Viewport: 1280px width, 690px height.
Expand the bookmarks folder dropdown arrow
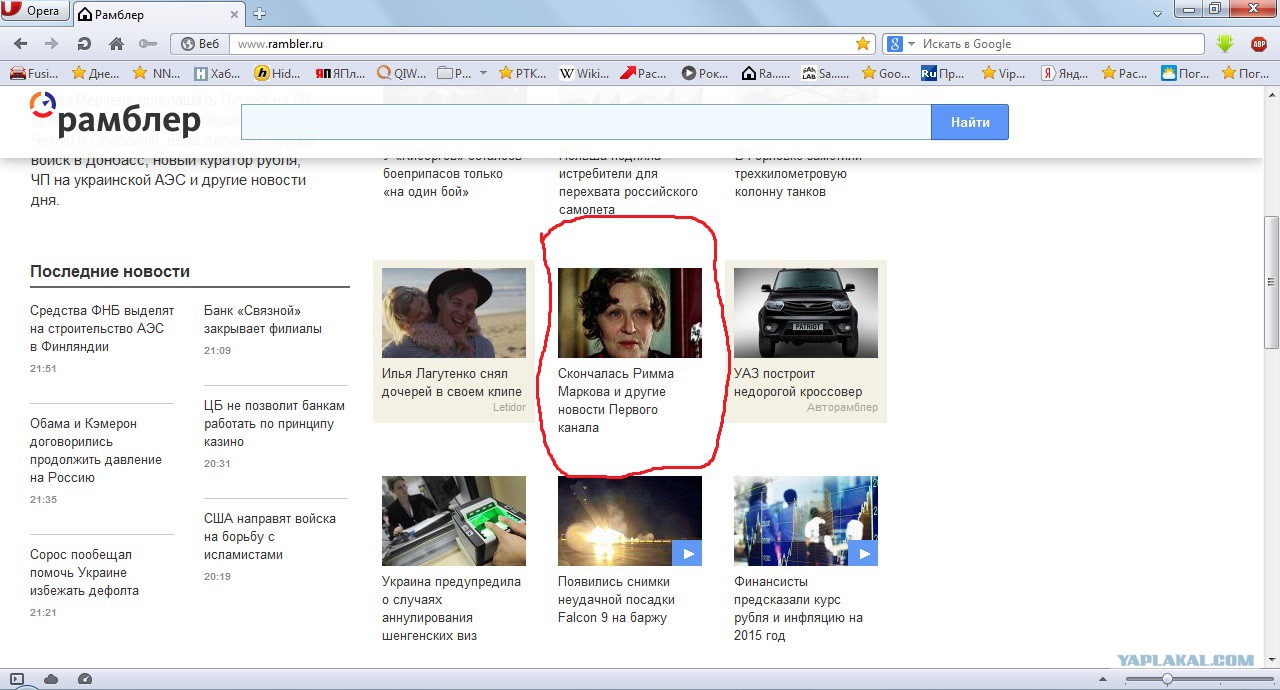(x=483, y=73)
